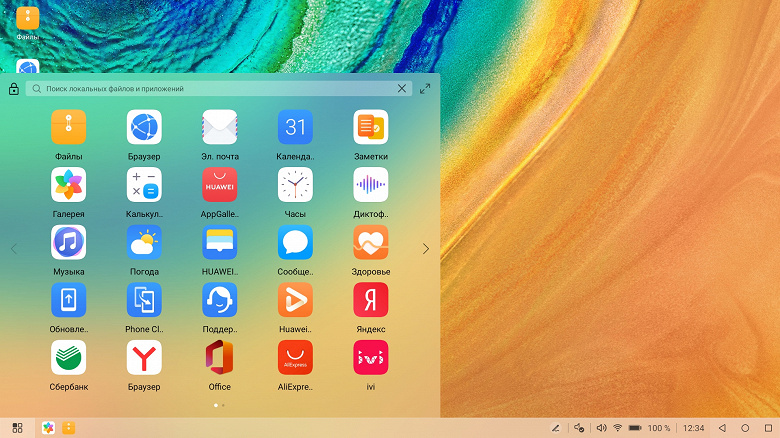Expand the launcher to full screen
Image resolution: width=780 pixels, height=438 pixels.
(425, 89)
